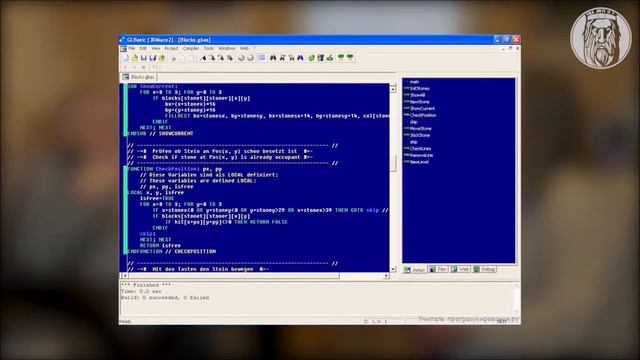Jump to NewLevel in the jump list

click(419, 162)
